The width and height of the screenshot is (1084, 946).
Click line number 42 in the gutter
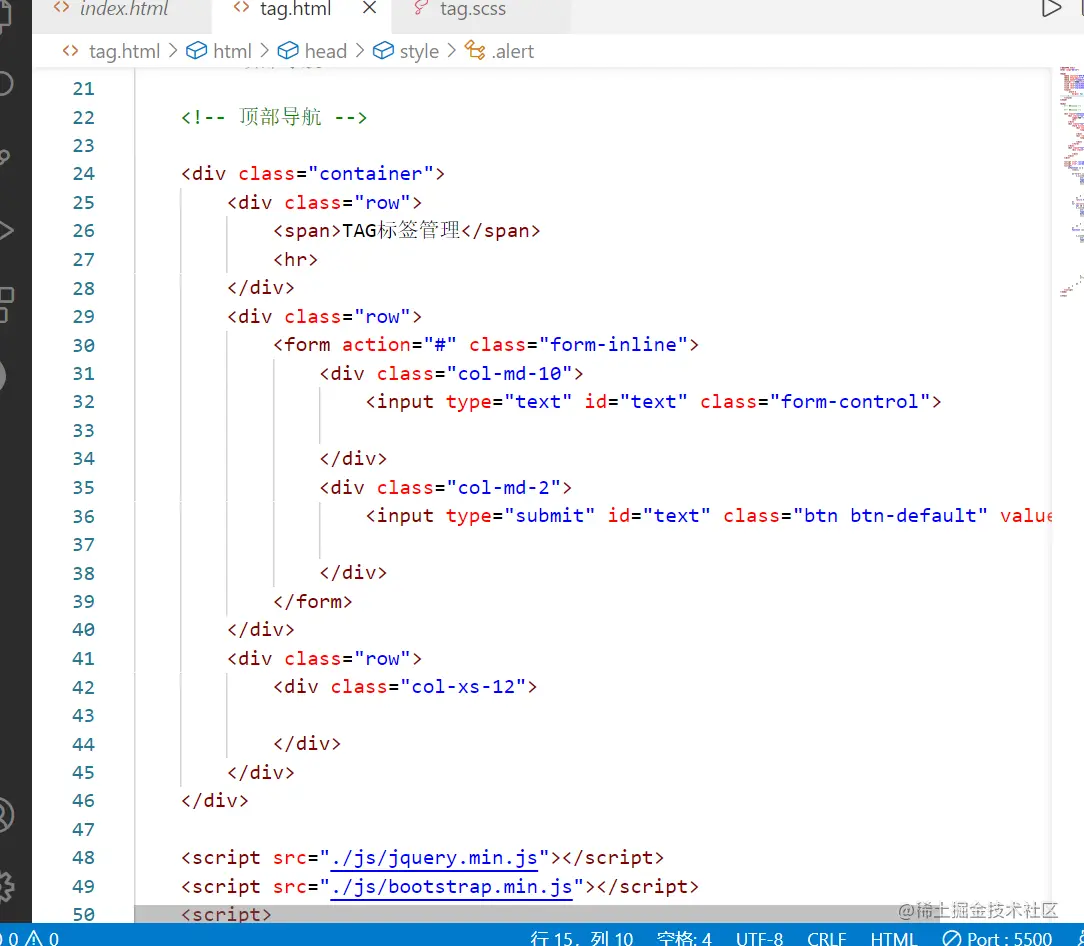pyautogui.click(x=84, y=687)
